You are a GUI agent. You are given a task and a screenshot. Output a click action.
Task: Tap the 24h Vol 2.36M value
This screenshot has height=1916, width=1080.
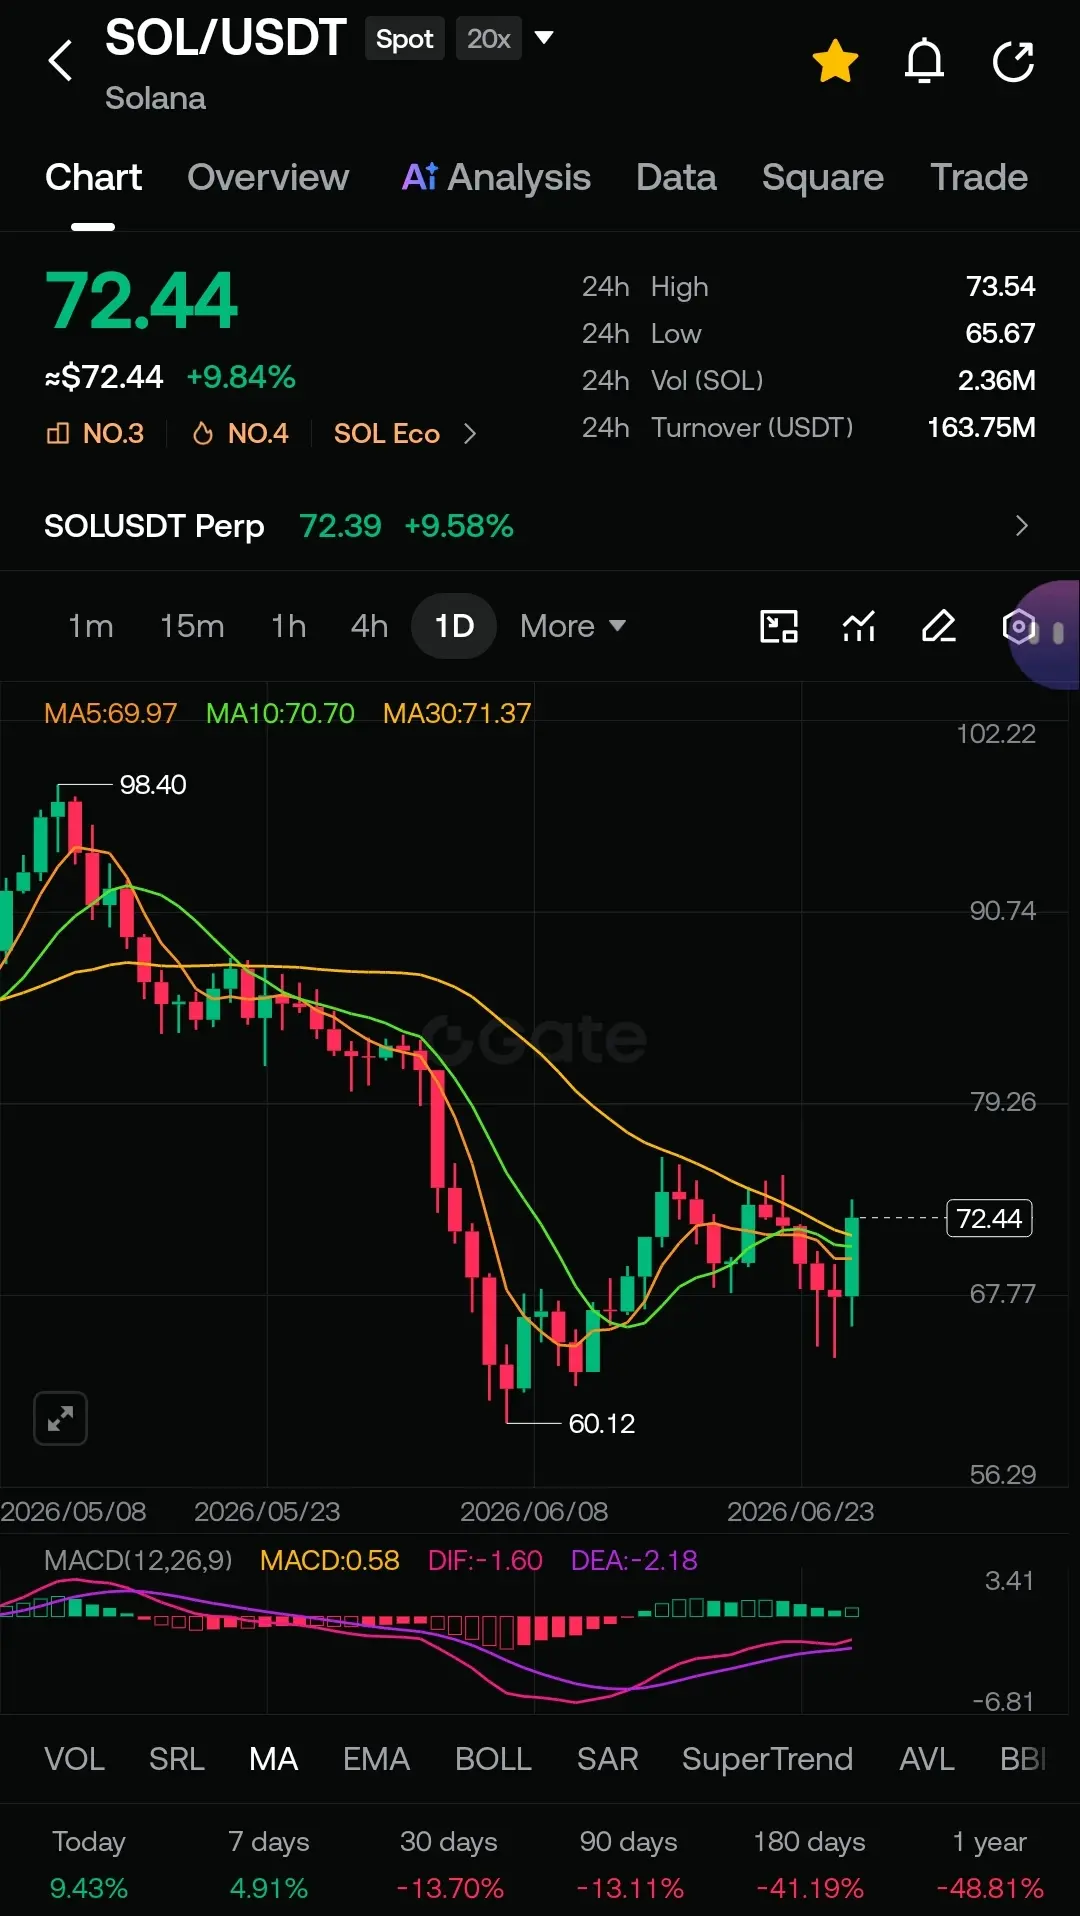(996, 381)
